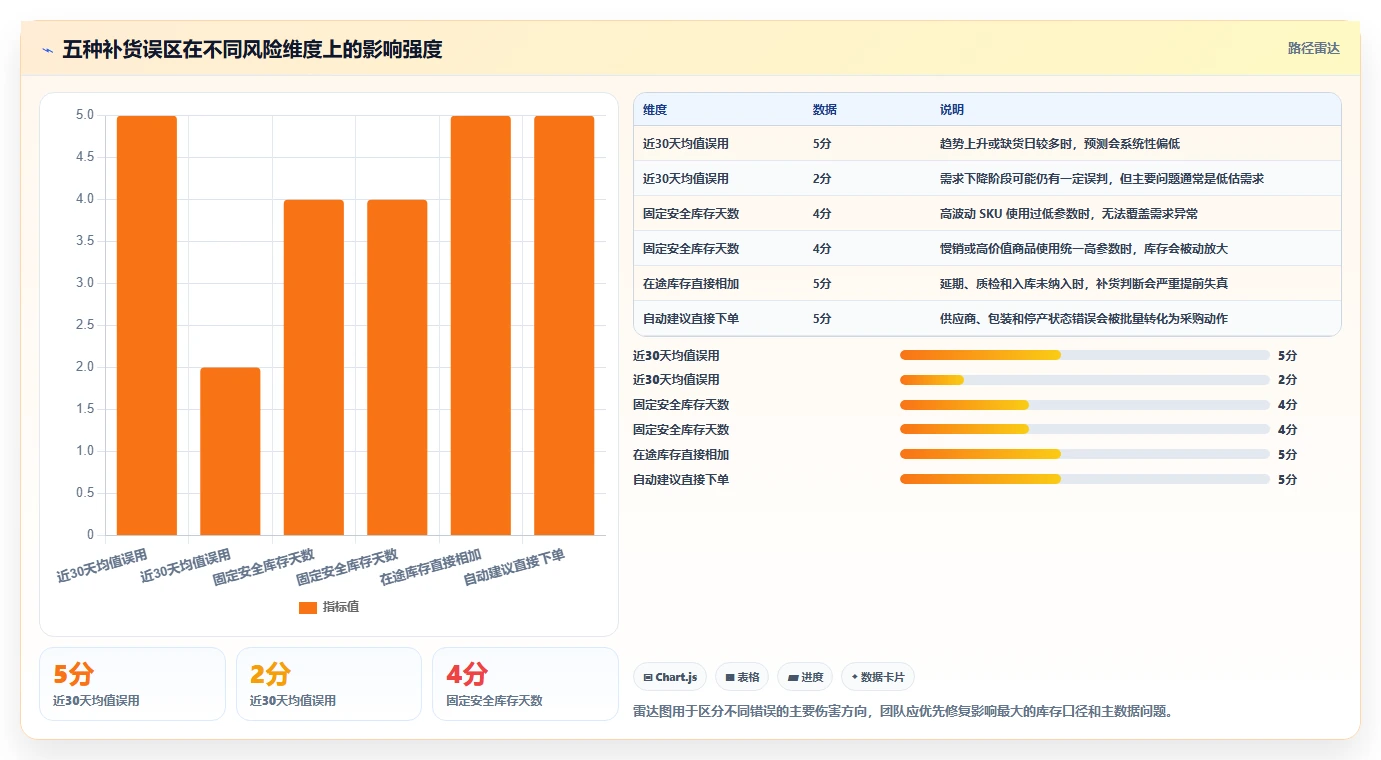Open the 5分 summary card
Viewport: 1381px width, 760px height.
pos(132,684)
